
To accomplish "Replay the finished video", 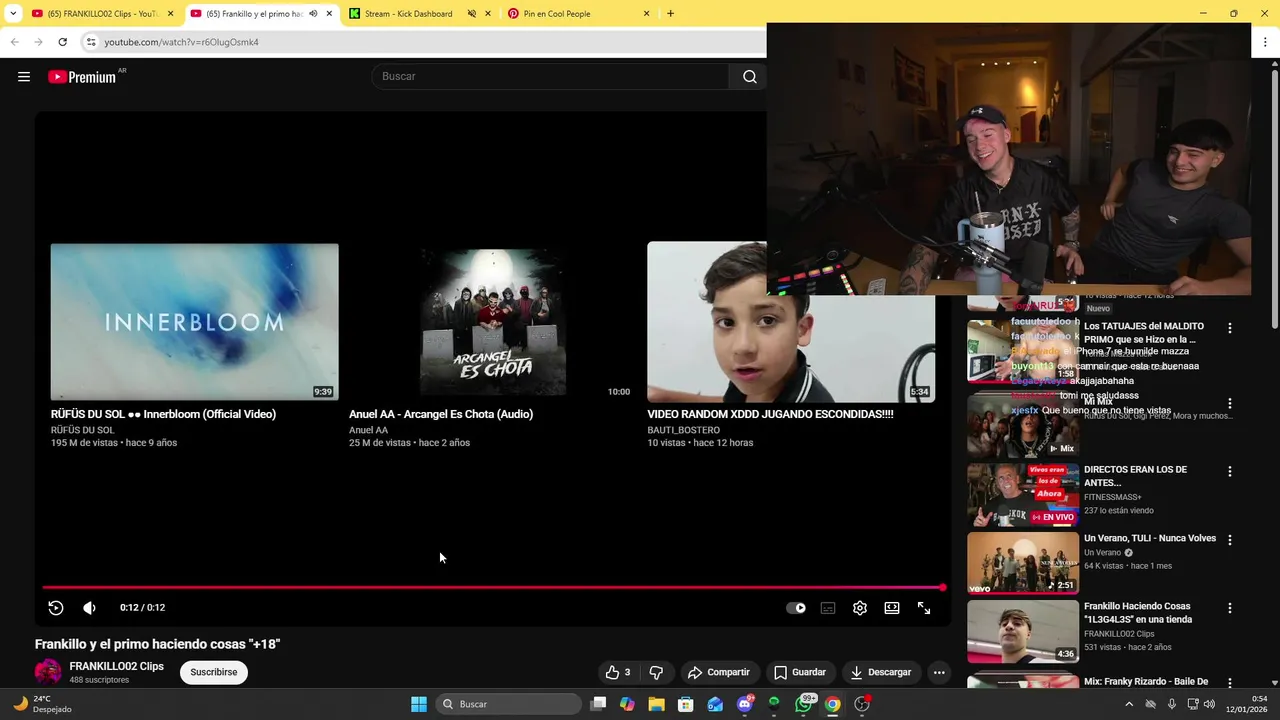I will (56, 608).
